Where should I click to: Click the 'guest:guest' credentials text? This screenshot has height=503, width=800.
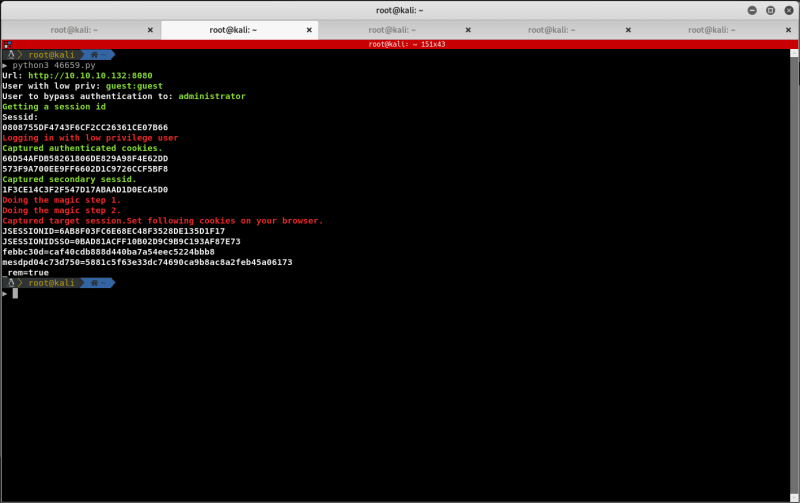[x=134, y=86]
